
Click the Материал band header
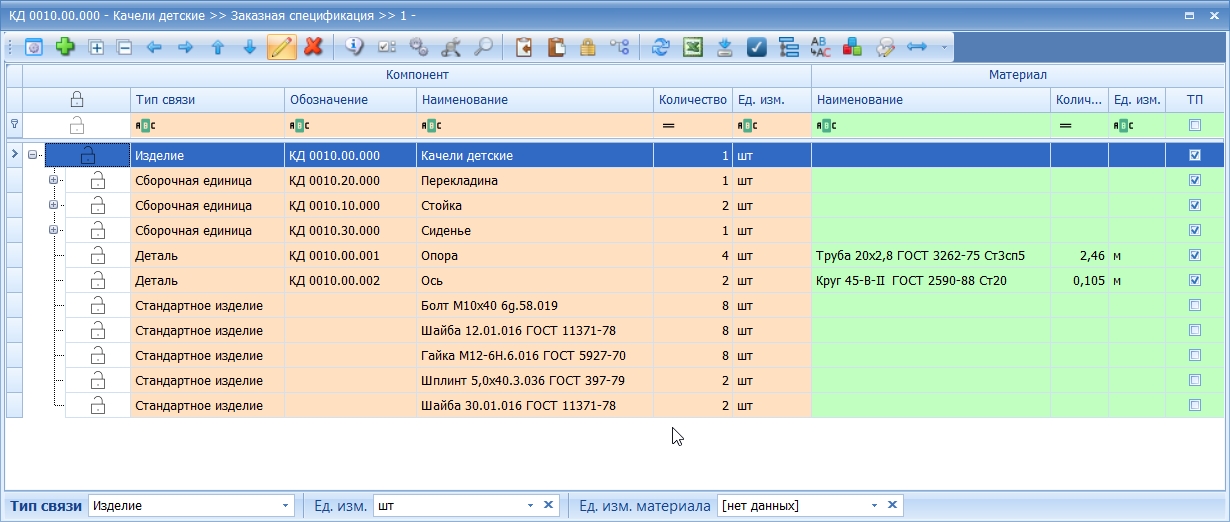(x=1018, y=75)
